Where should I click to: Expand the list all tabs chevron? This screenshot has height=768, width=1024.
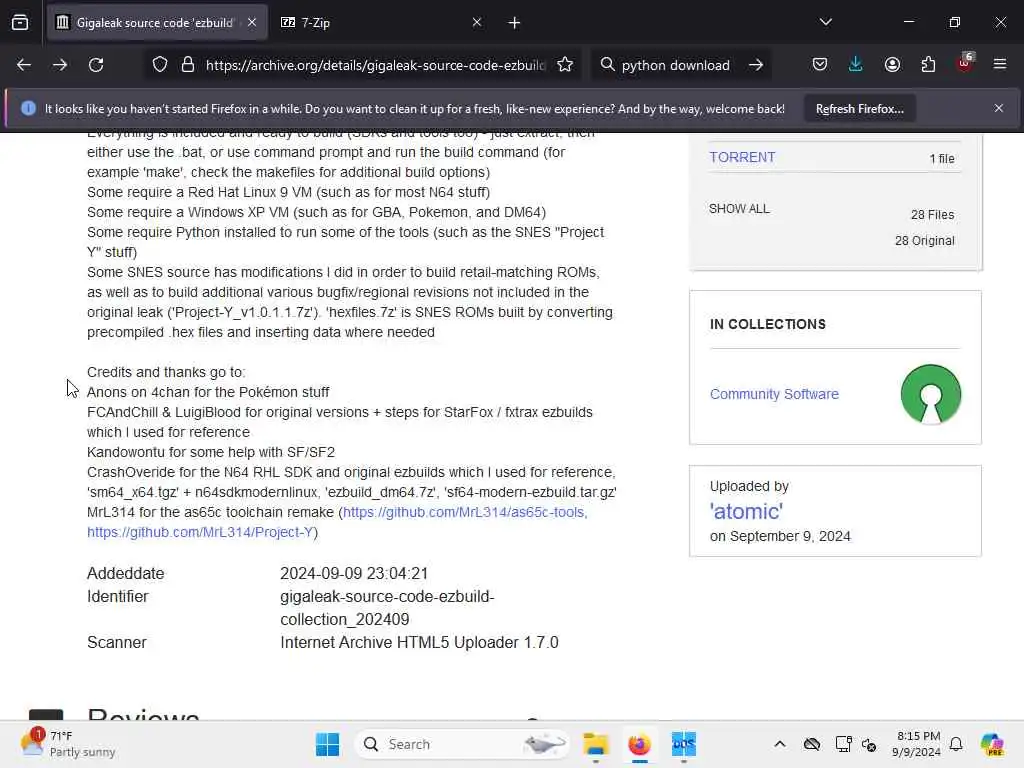coord(825,22)
